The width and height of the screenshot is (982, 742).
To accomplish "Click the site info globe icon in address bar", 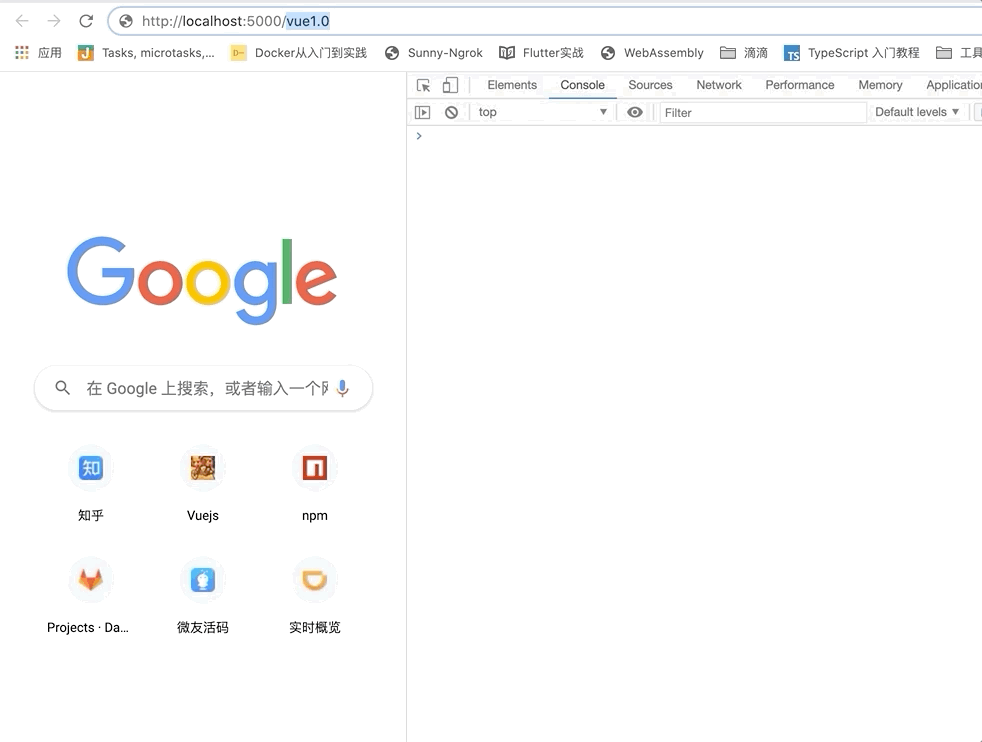I will point(126,21).
